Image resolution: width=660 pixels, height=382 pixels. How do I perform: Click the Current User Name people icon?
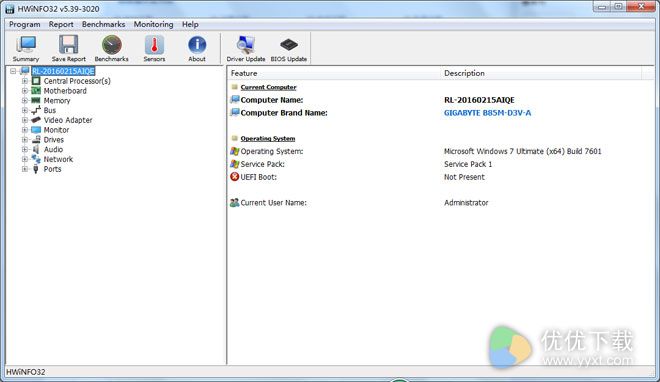(234, 202)
